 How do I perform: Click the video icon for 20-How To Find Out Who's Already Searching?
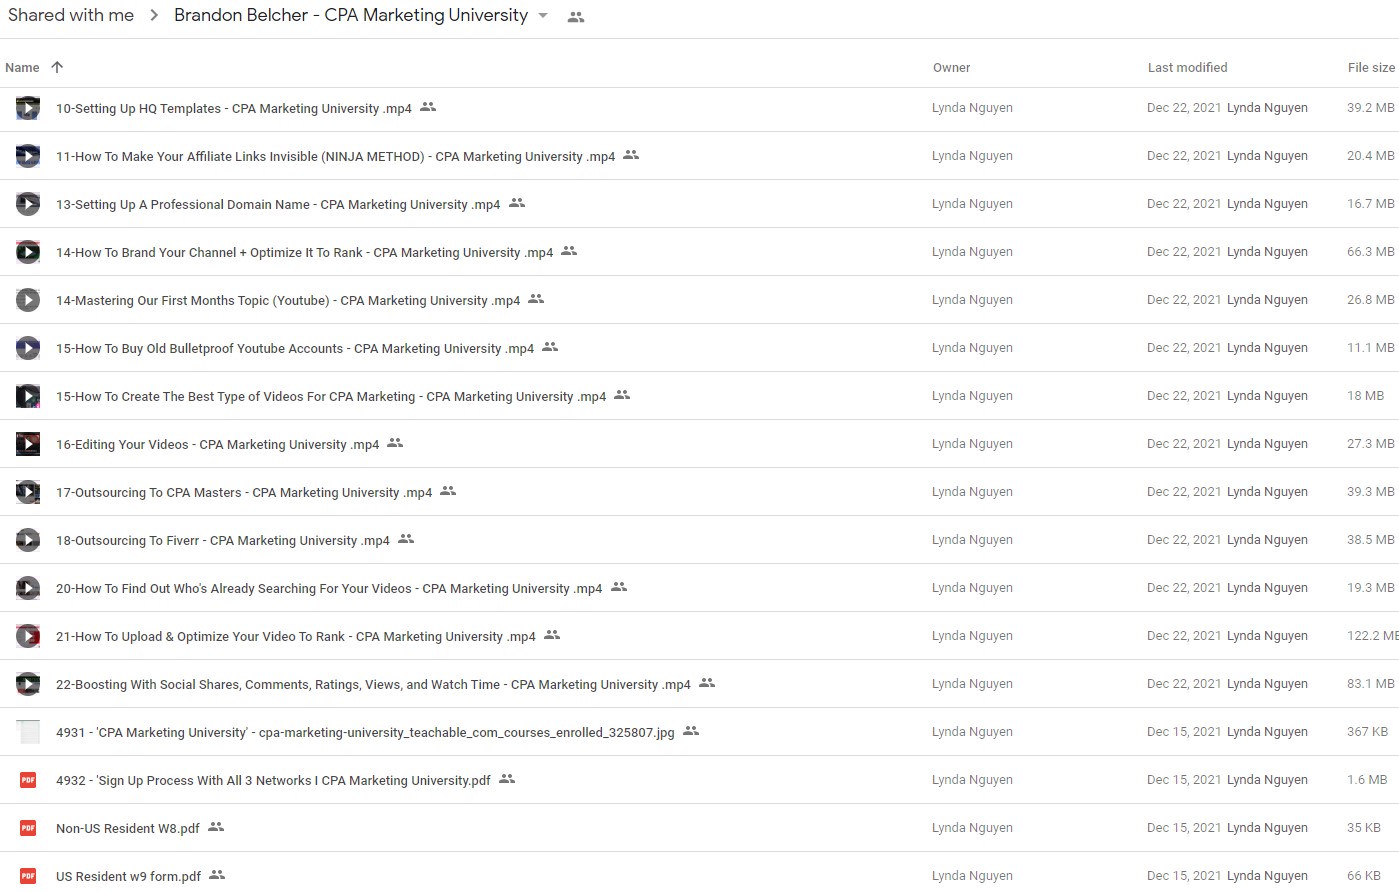pyautogui.click(x=28, y=588)
